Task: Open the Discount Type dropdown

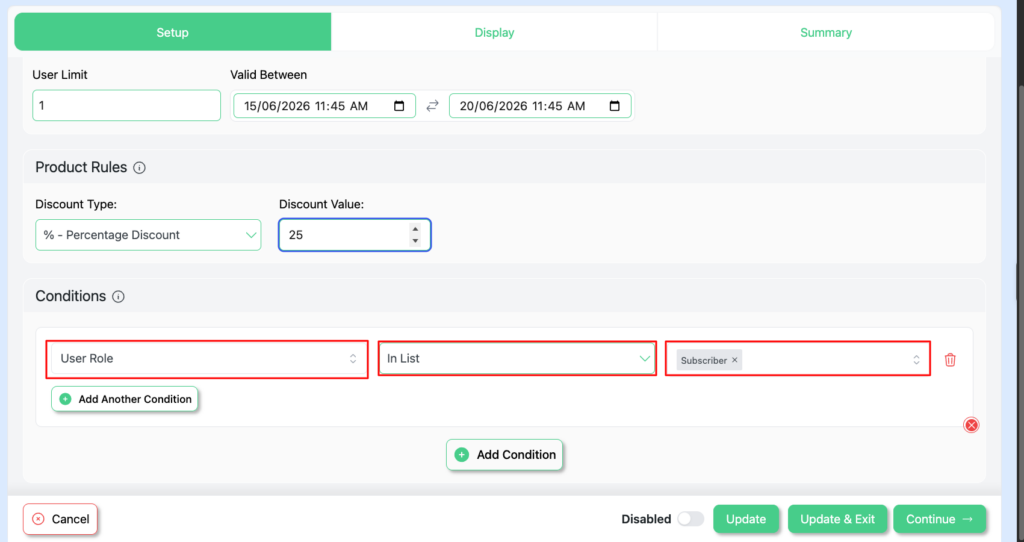Action: (x=148, y=235)
